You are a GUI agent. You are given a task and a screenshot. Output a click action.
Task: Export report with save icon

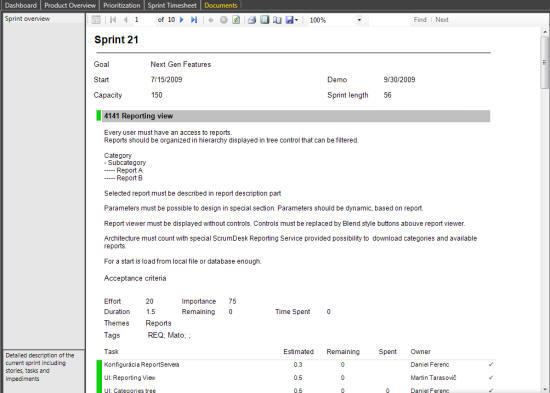289,20
